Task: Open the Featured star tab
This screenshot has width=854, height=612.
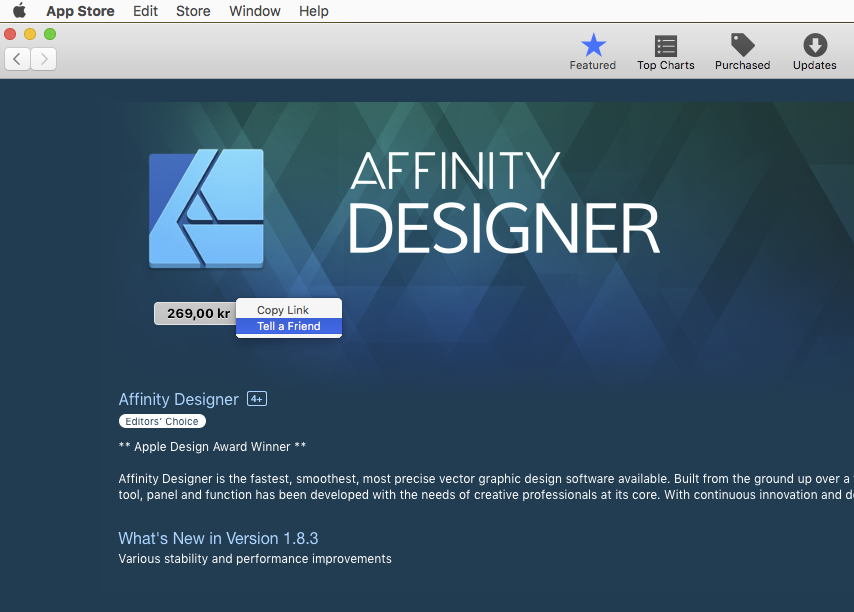Action: pyautogui.click(x=593, y=52)
